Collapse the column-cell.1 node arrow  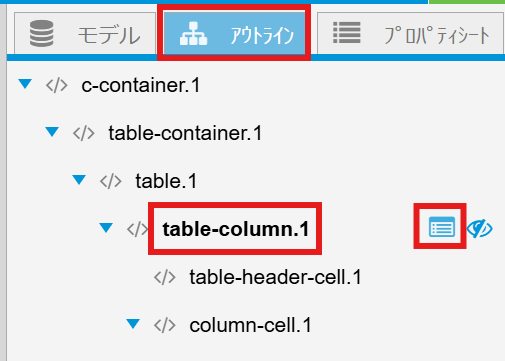click(x=133, y=323)
